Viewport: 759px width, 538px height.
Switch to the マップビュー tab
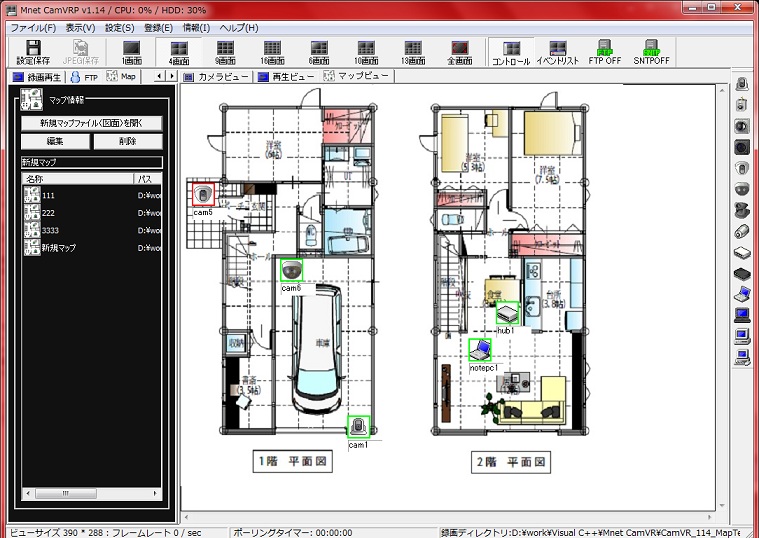(x=357, y=76)
